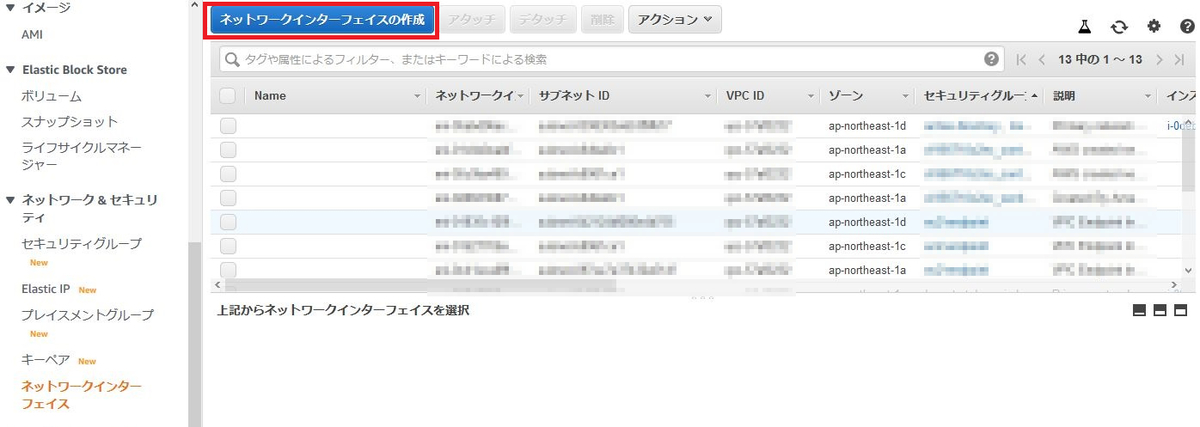
Task: Open the アクション dropdown menu
Action: (675, 19)
